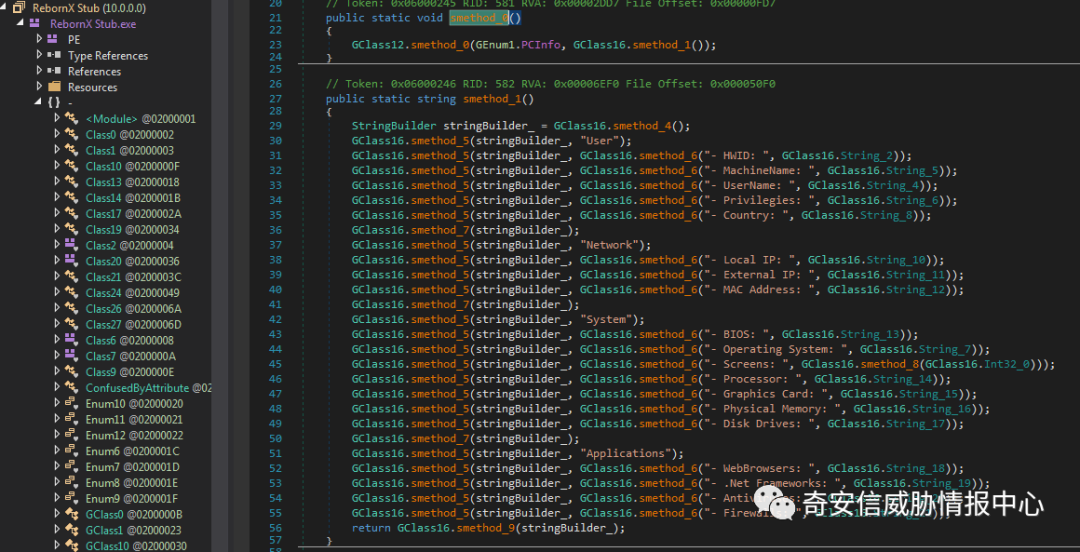
Task: Expand the PE node arrow
Action: point(39,39)
